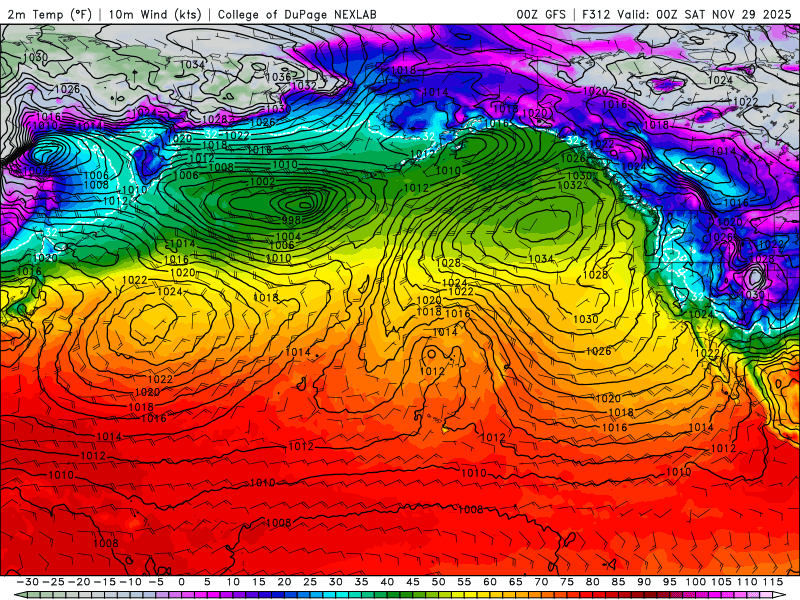
Task: Click the 35 label on the color scale
Action: coord(361,582)
